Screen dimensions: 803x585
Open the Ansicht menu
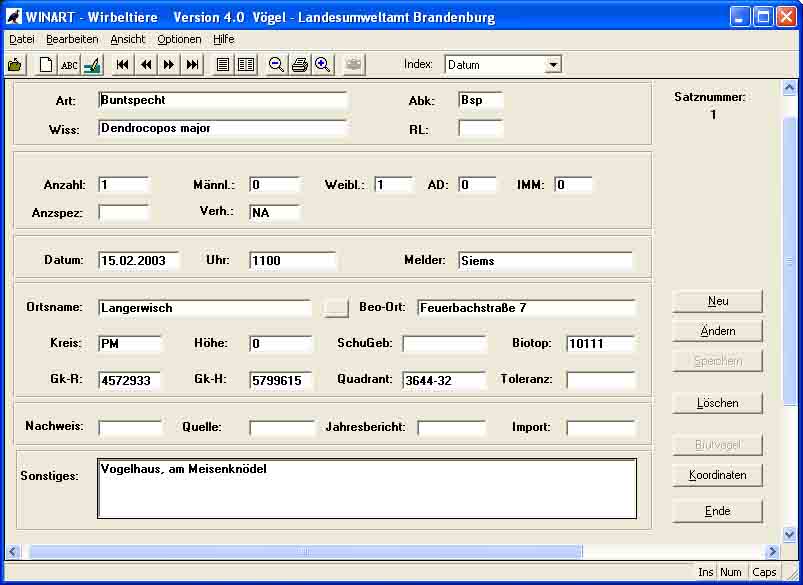tap(128, 39)
